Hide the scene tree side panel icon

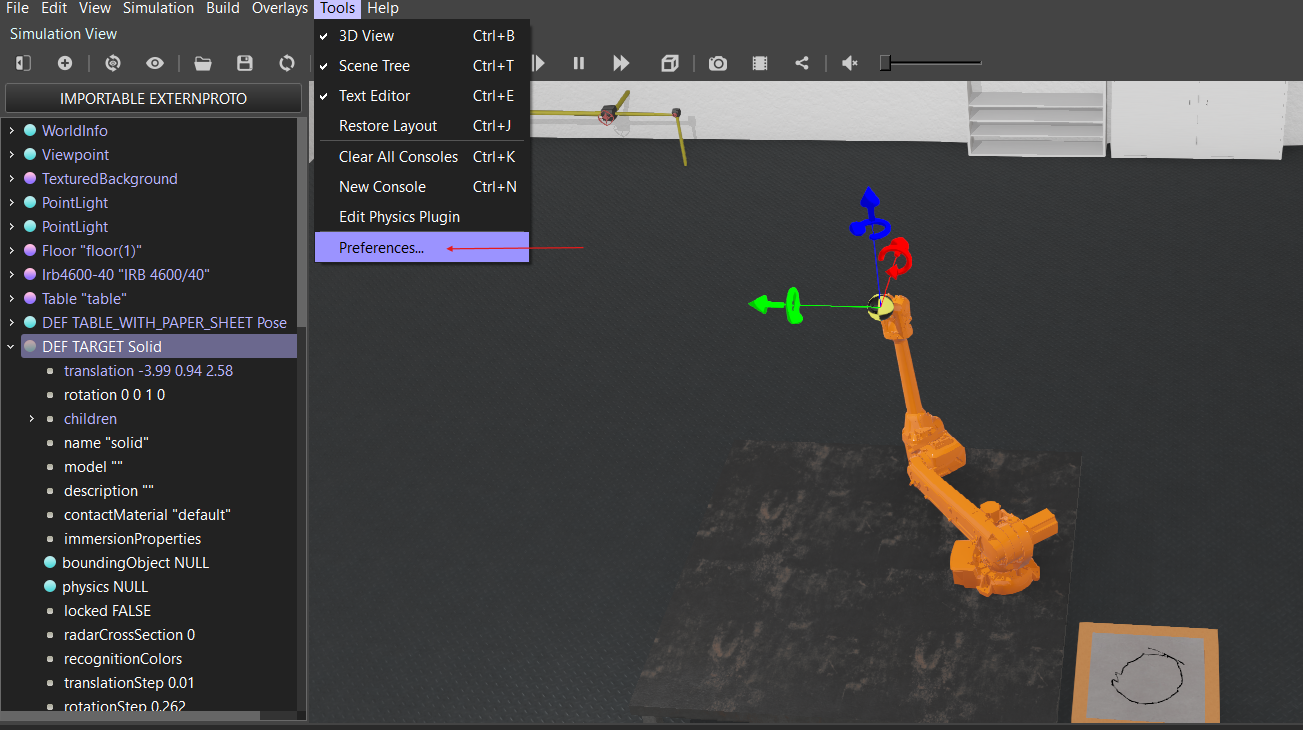coord(23,63)
